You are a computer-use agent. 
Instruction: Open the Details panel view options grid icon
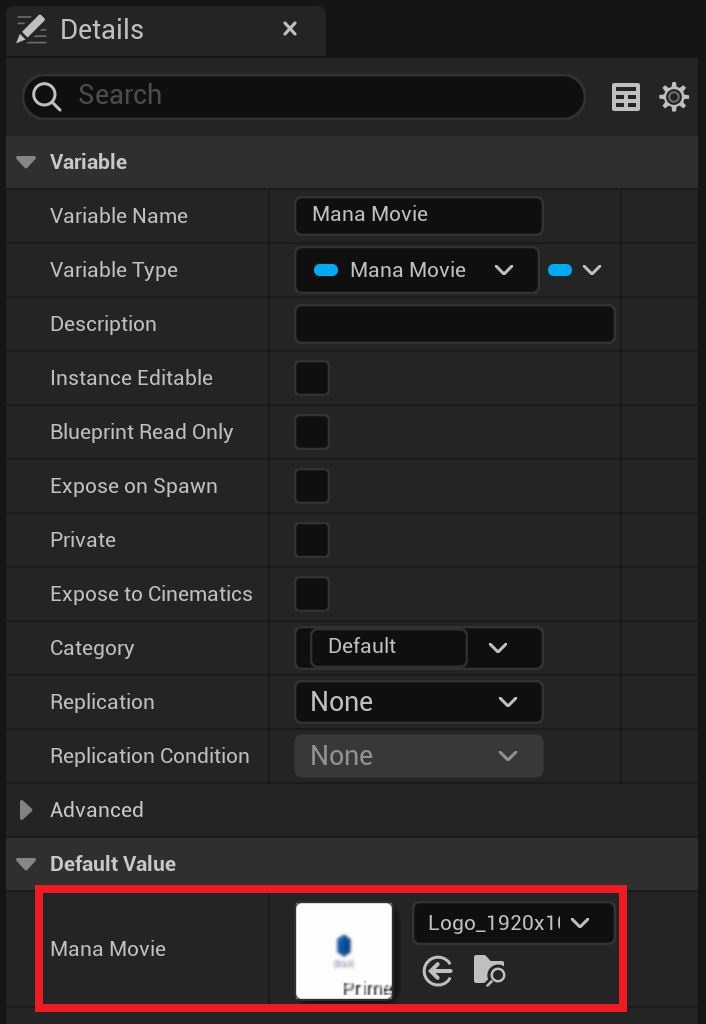tap(626, 96)
